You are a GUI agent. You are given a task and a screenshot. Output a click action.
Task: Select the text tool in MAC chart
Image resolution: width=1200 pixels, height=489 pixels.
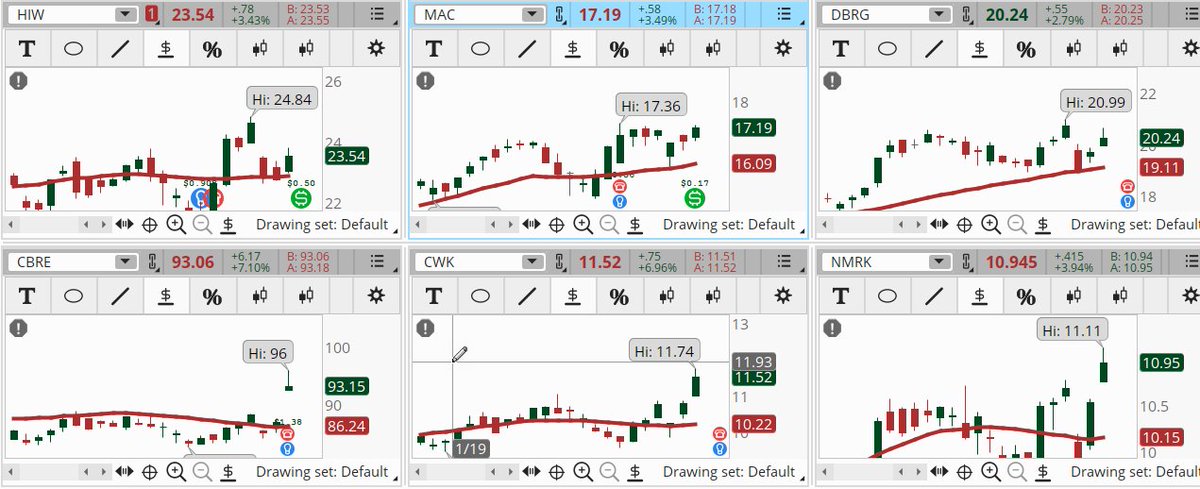[x=433, y=49]
